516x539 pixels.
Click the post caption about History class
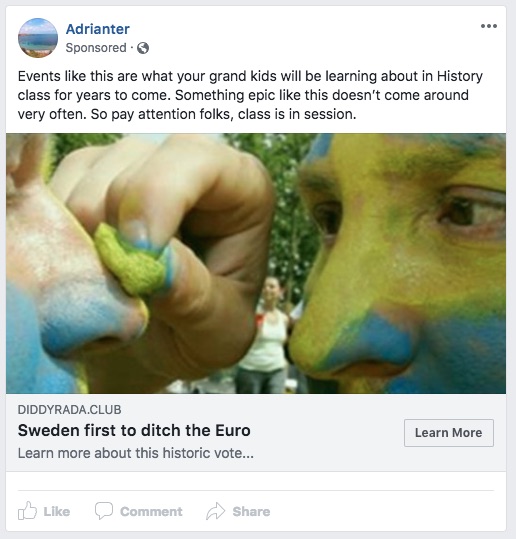tap(250, 95)
